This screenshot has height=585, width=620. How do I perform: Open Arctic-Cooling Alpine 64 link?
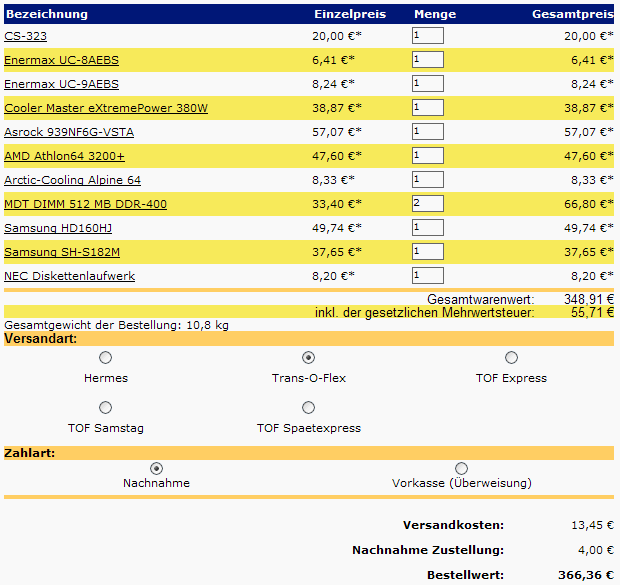72,180
